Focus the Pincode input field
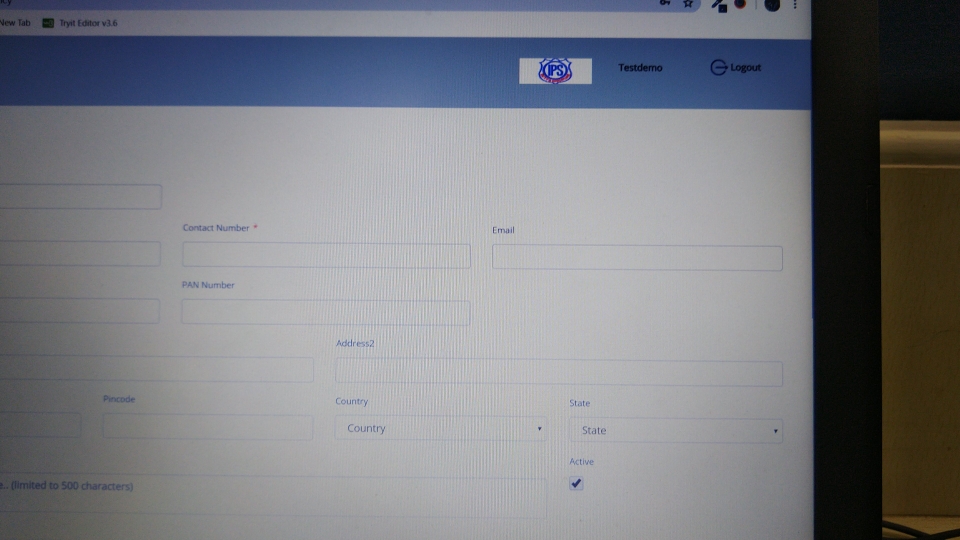The image size is (960, 540). pos(207,427)
